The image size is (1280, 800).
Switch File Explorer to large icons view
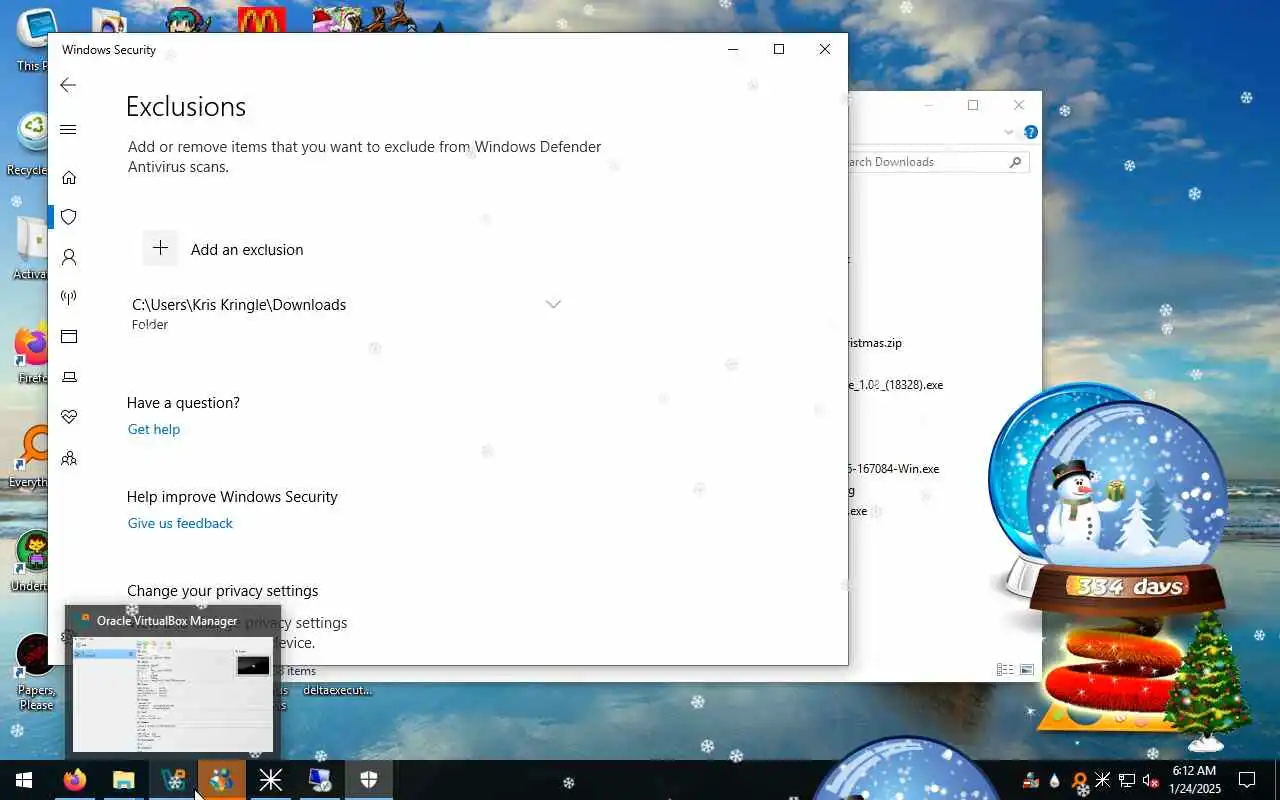[1025, 670]
